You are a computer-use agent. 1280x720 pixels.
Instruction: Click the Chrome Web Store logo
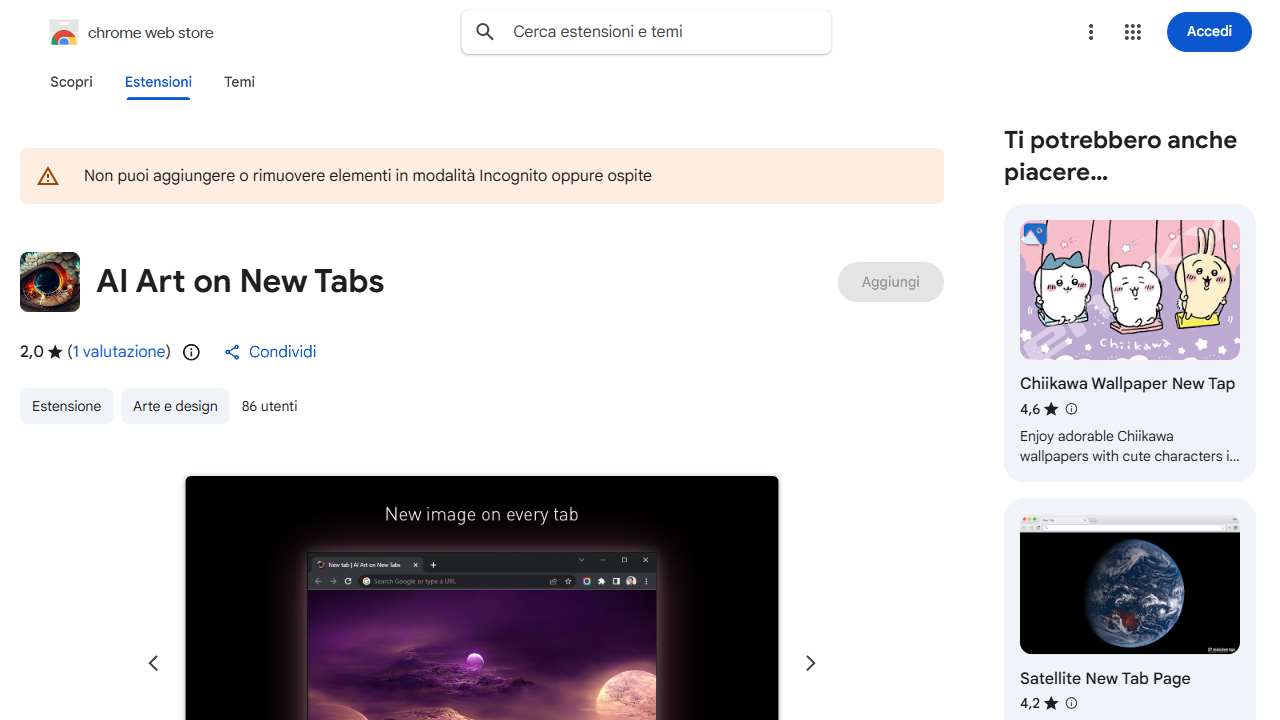pos(63,31)
